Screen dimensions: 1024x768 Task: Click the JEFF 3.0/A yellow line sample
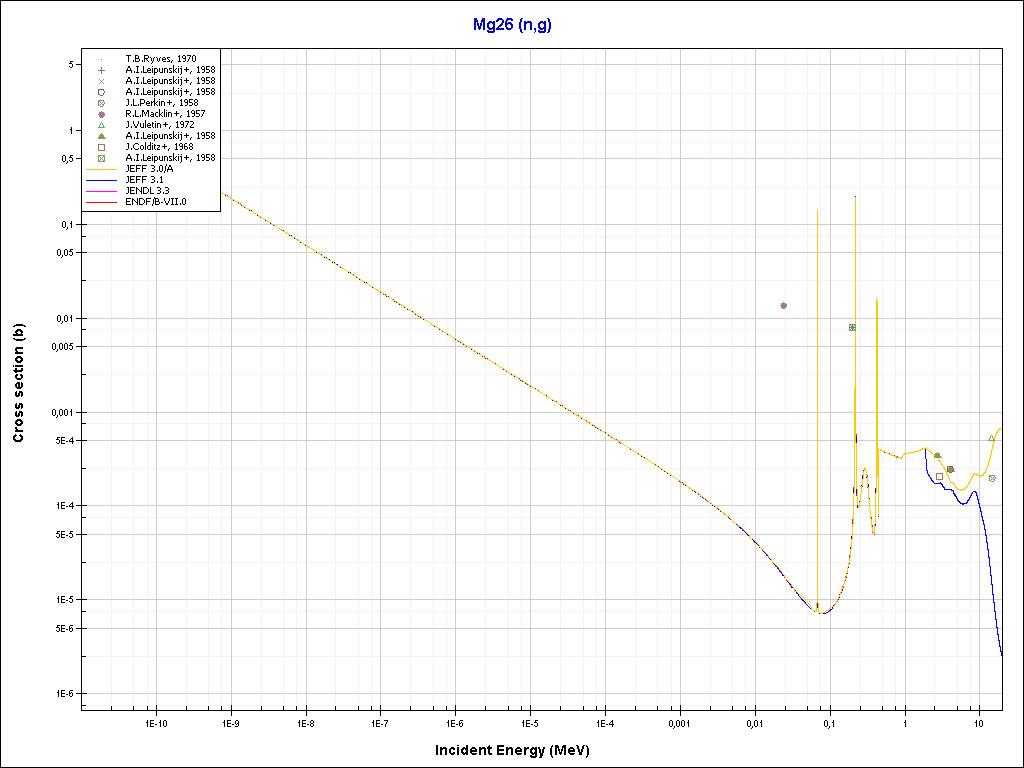(102, 169)
